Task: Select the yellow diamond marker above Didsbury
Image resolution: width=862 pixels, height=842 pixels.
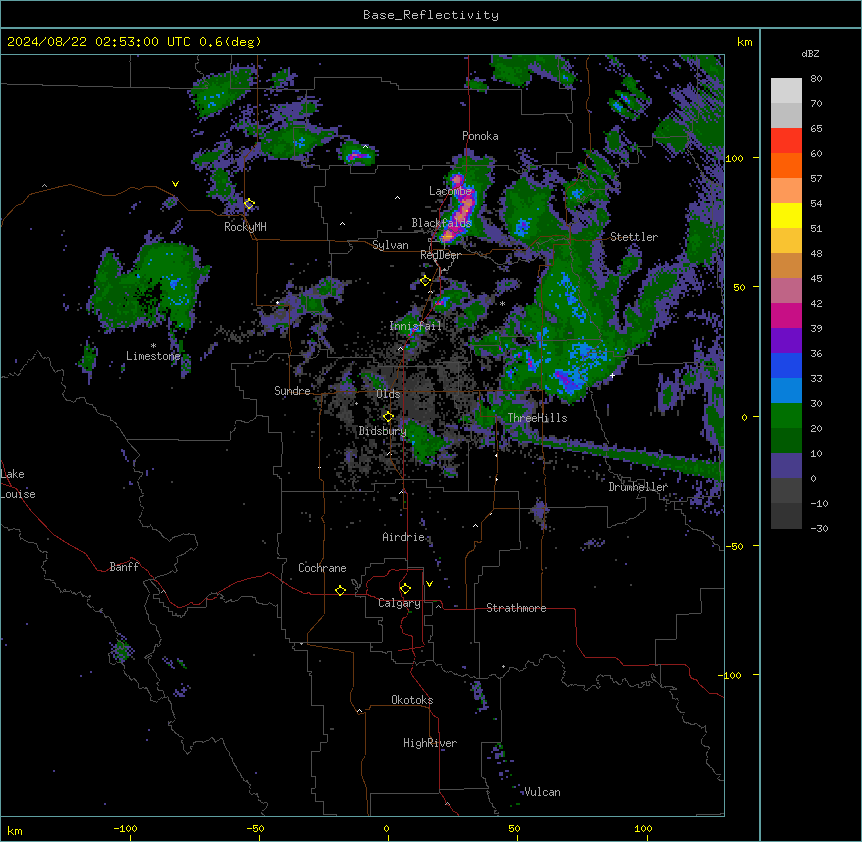Action: (x=388, y=417)
